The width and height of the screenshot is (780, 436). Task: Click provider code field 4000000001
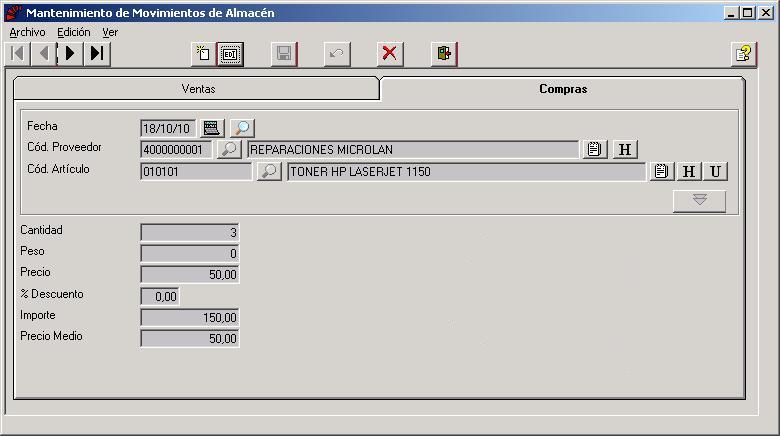coord(176,150)
